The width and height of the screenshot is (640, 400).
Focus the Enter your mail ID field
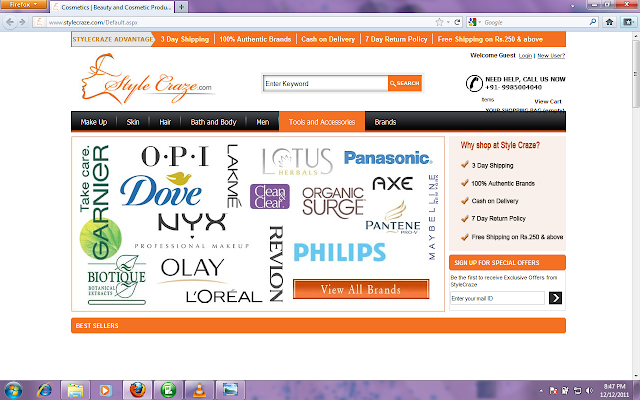click(497, 298)
